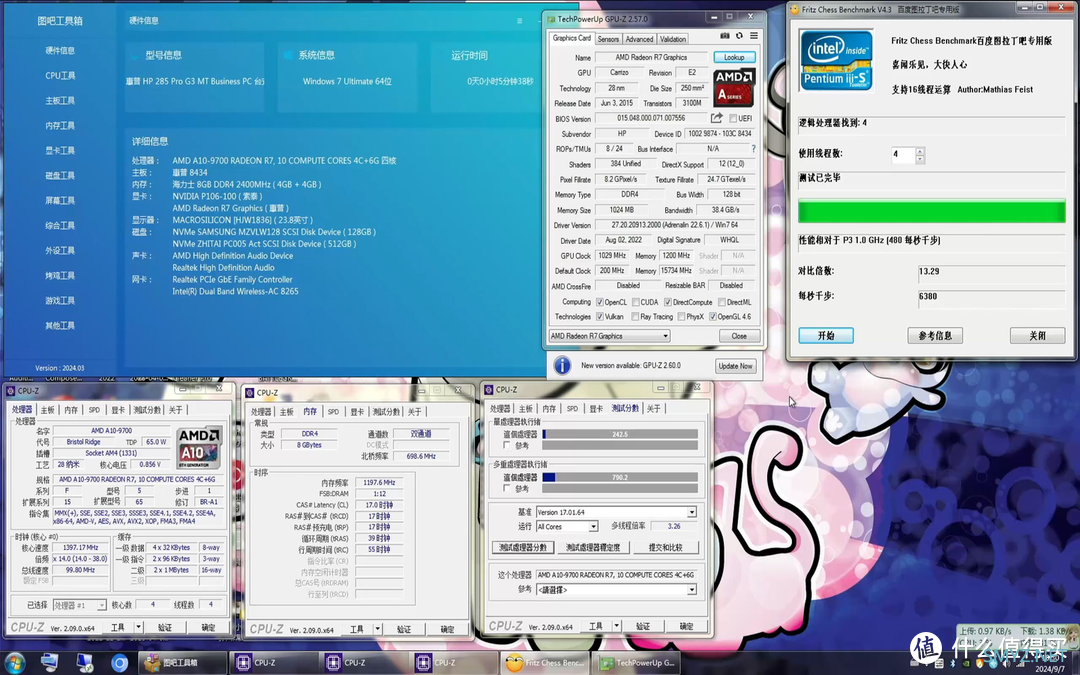Viewport: 1080px width, 675px height.
Task: Select 烤鸡工具 in the 图吧工具箱 sidebar
Action: click(x=60, y=276)
